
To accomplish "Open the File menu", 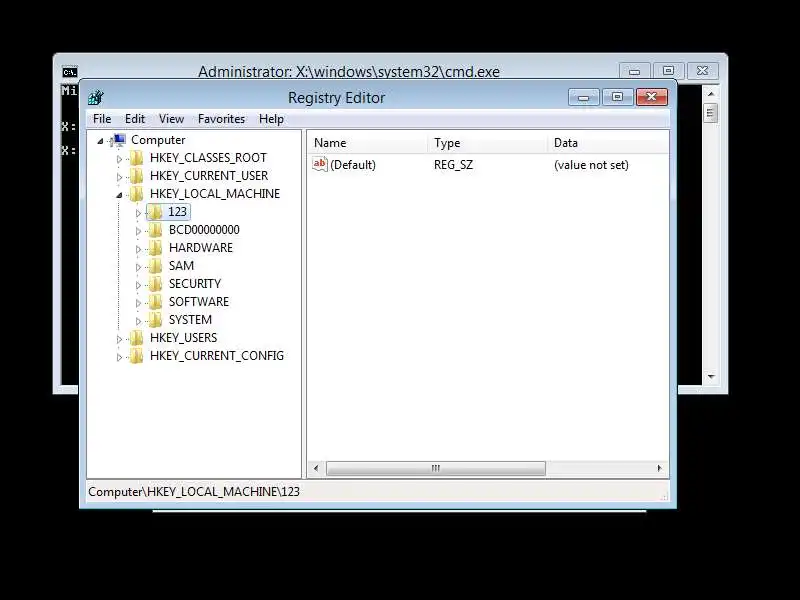I will pos(102,119).
